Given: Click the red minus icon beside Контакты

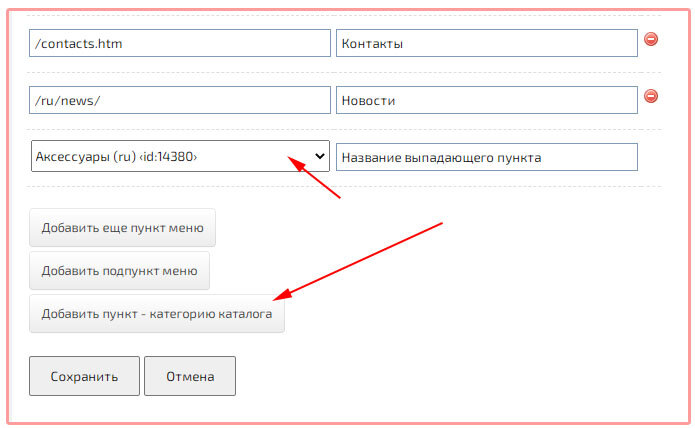Looking at the screenshot, I should (650, 40).
